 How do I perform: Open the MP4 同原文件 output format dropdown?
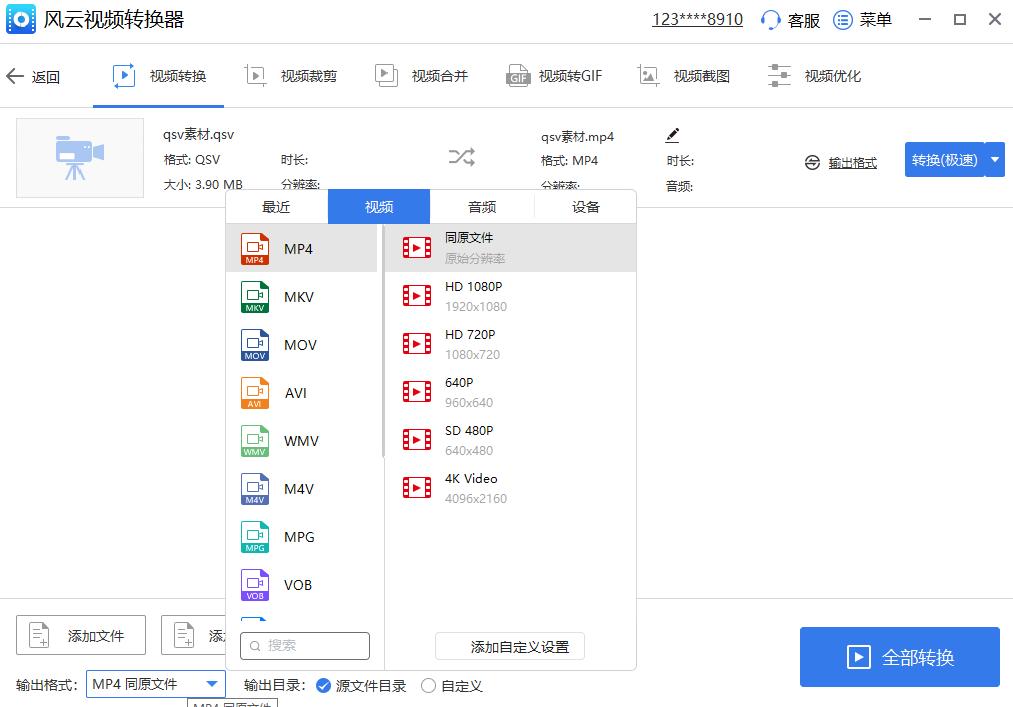click(x=155, y=686)
